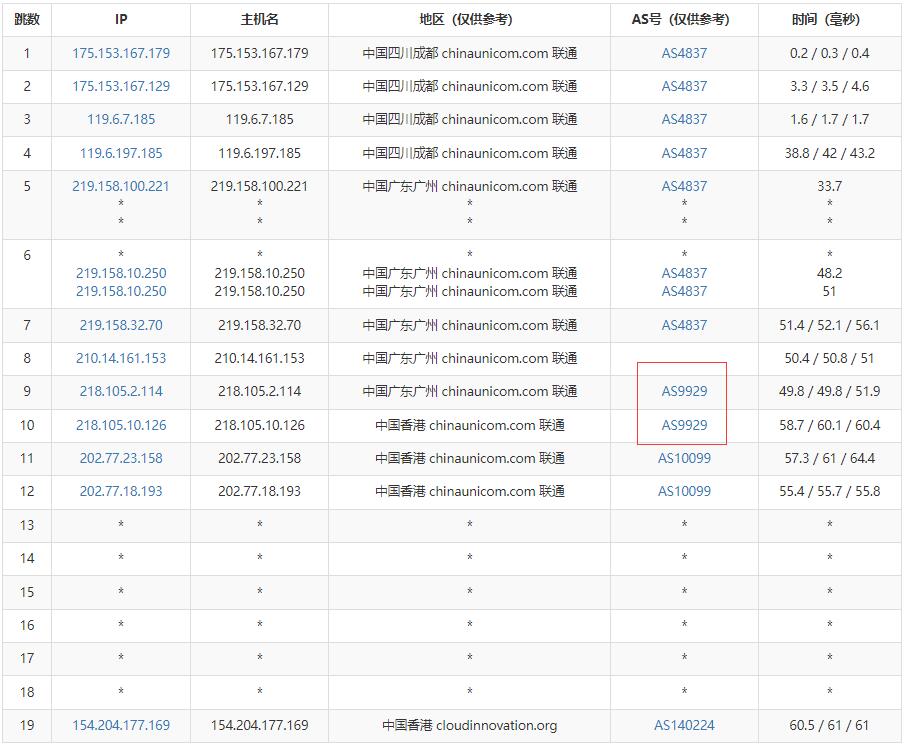Image resolution: width=907 pixels, height=745 pixels.
Task: Select hostname cell 218.105.2.114
Action: tap(259, 391)
